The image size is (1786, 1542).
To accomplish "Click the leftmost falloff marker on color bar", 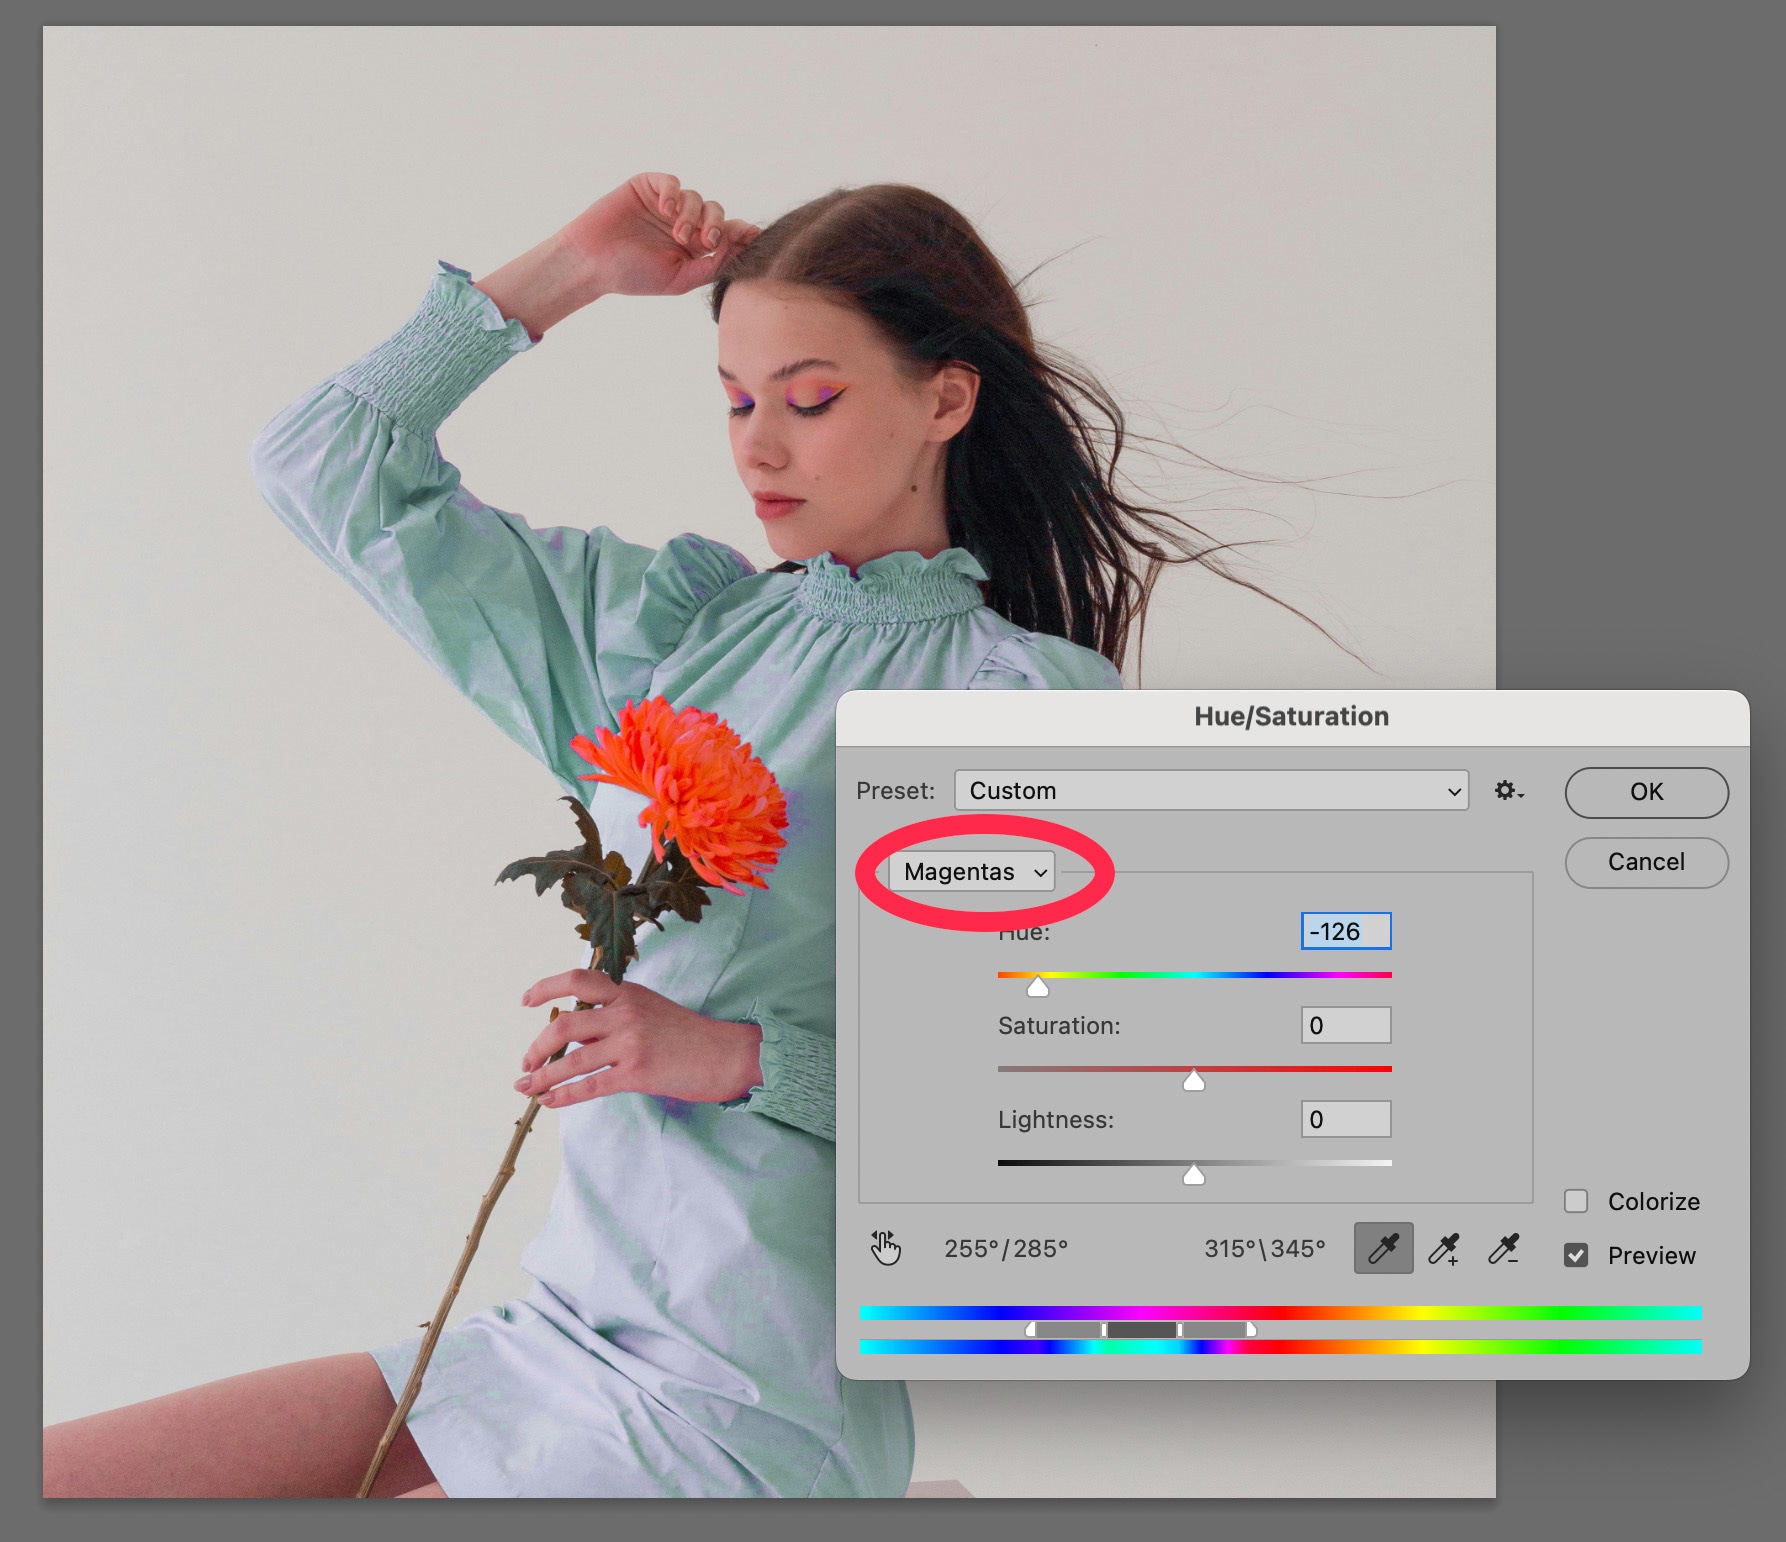I will tap(1031, 1330).
